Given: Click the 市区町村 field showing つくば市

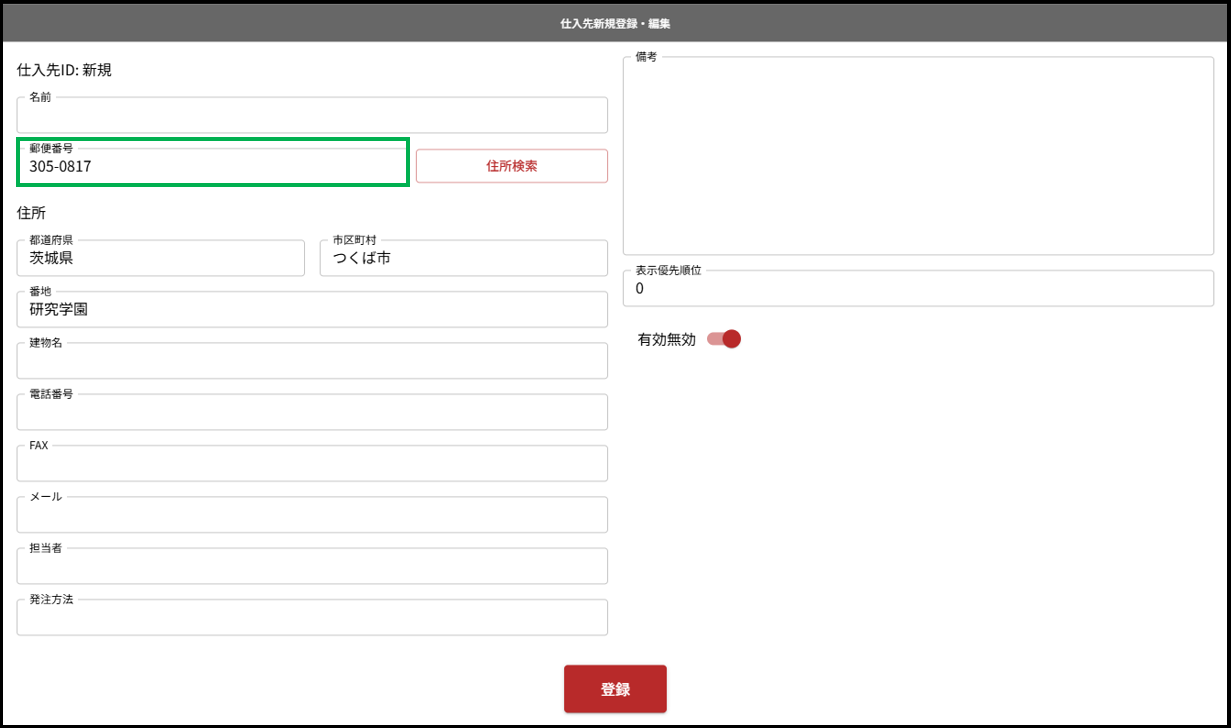Looking at the screenshot, I should 463,259.
